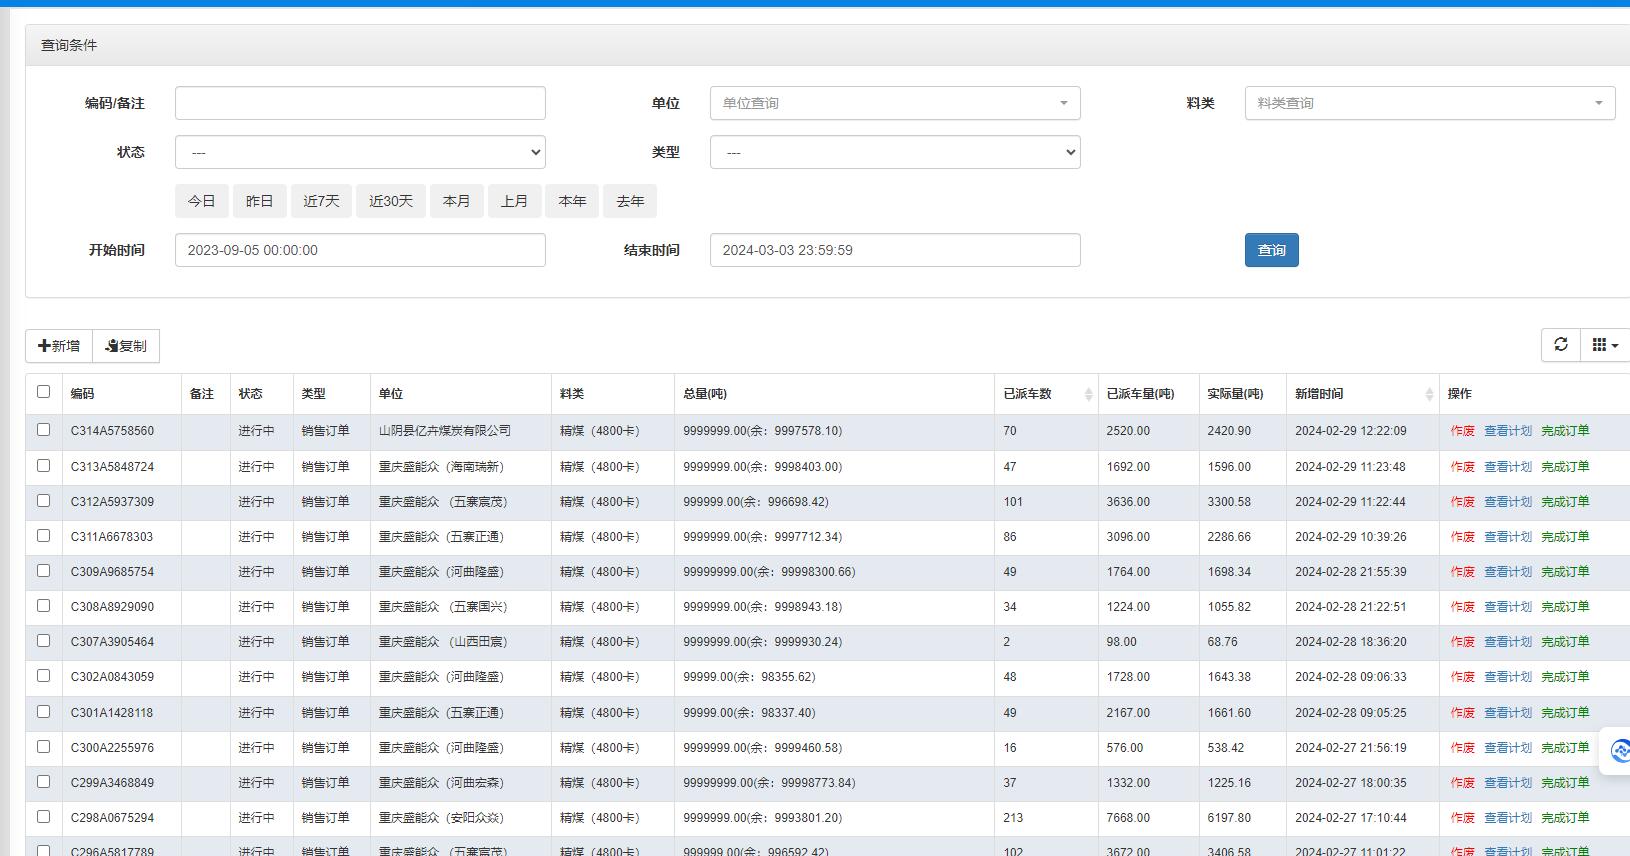Click 作废 for order C300A2255976
Viewport: 1630px width, 856px height.
[1462, 748]
